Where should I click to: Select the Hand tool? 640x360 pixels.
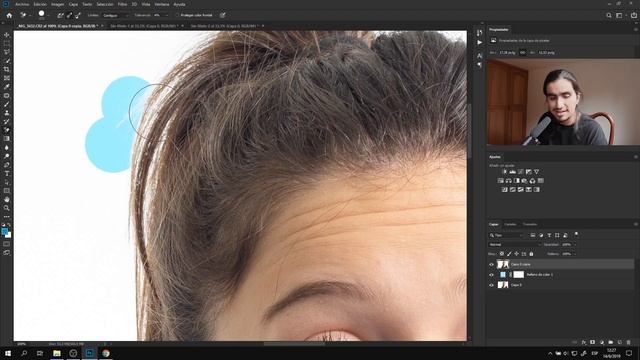click(x=7, y=200)
